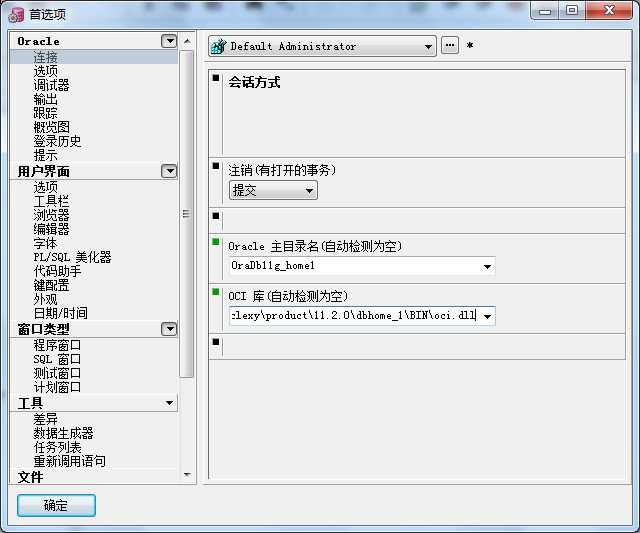
Task: Open the 任务列表 preferences page
Action: pyautogui.click(x=57, y=447)
